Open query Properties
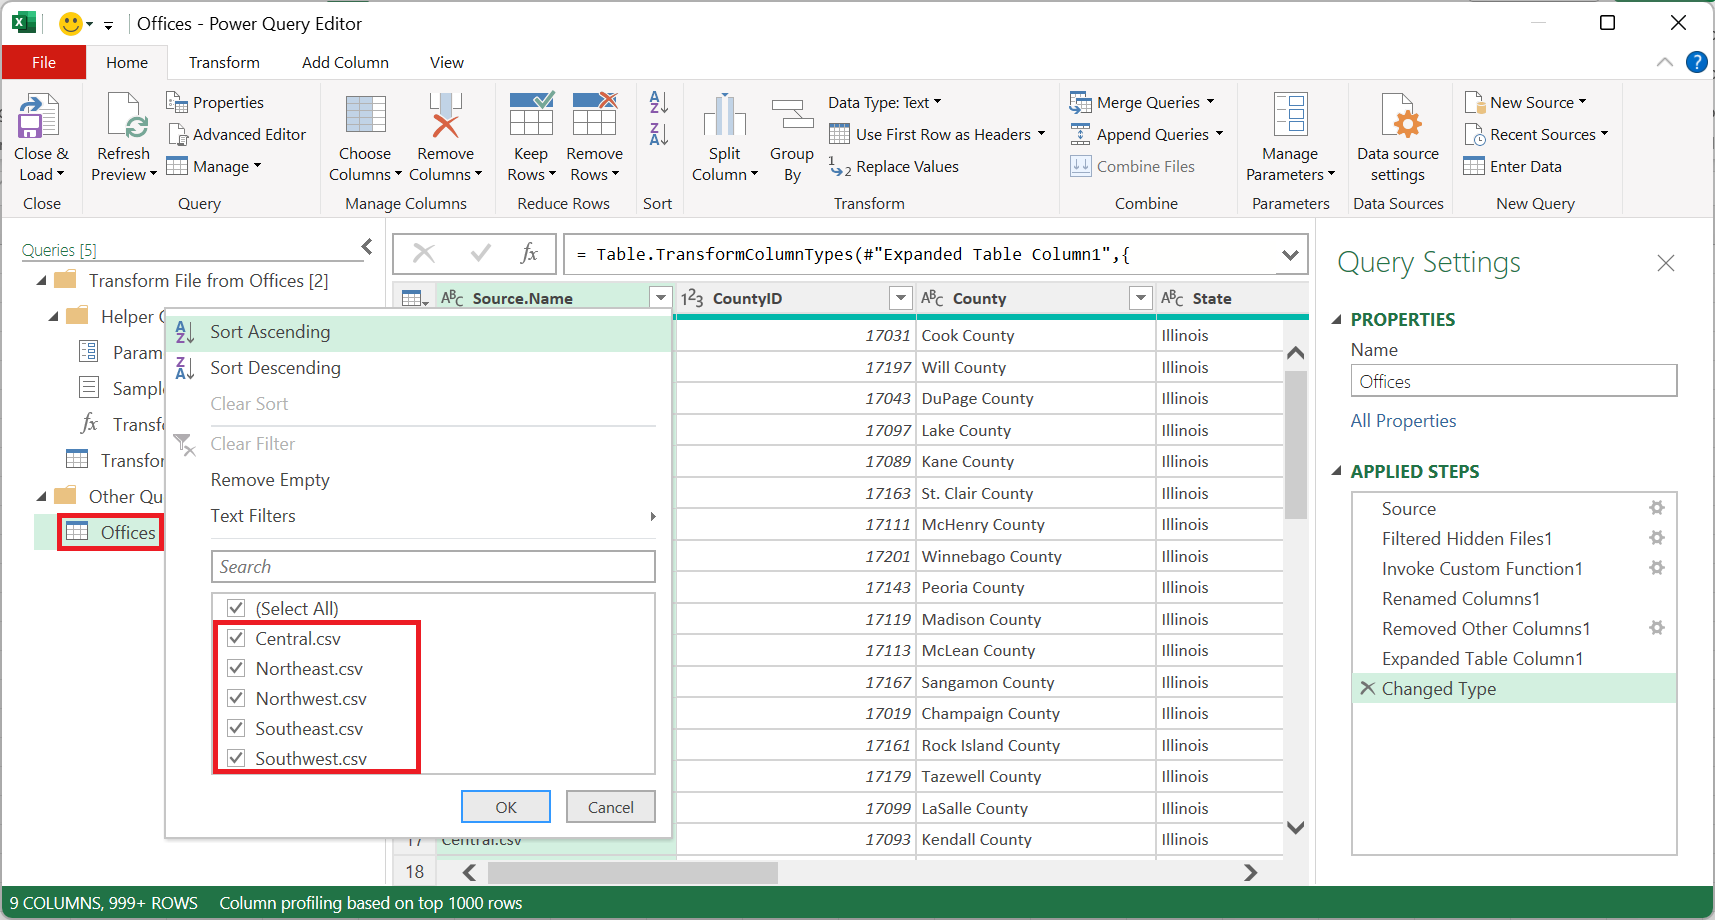The width and height of the screenshot is (1715, 920). click(x=215, y=102)
